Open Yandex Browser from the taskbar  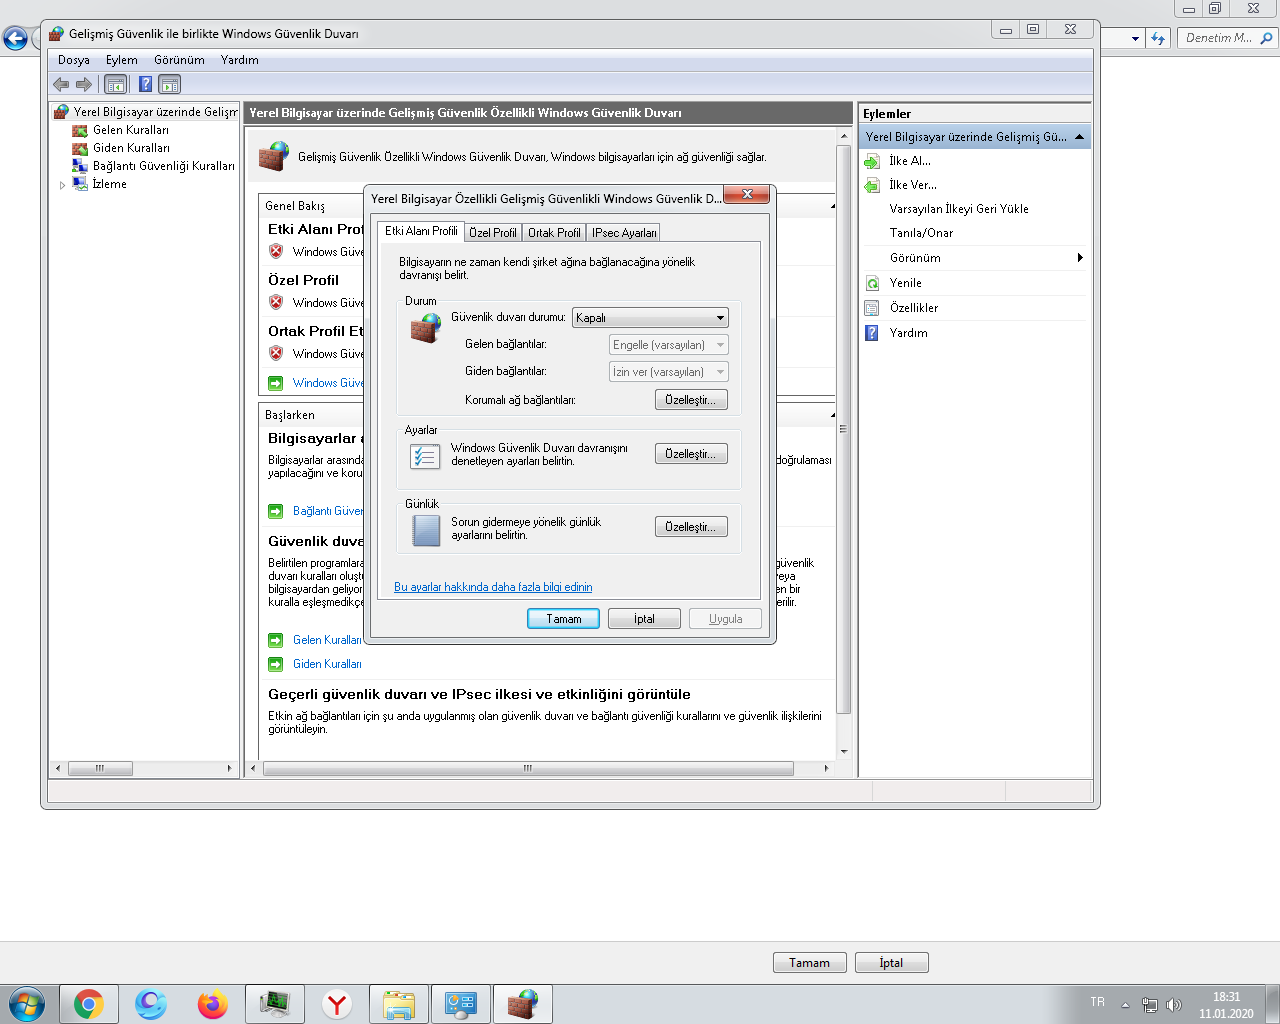337,1004
